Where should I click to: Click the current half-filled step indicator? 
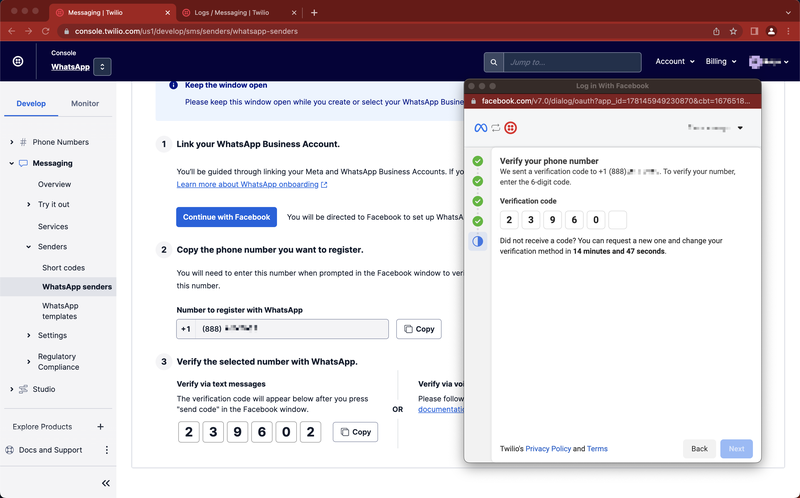click(x=478, y=241)
